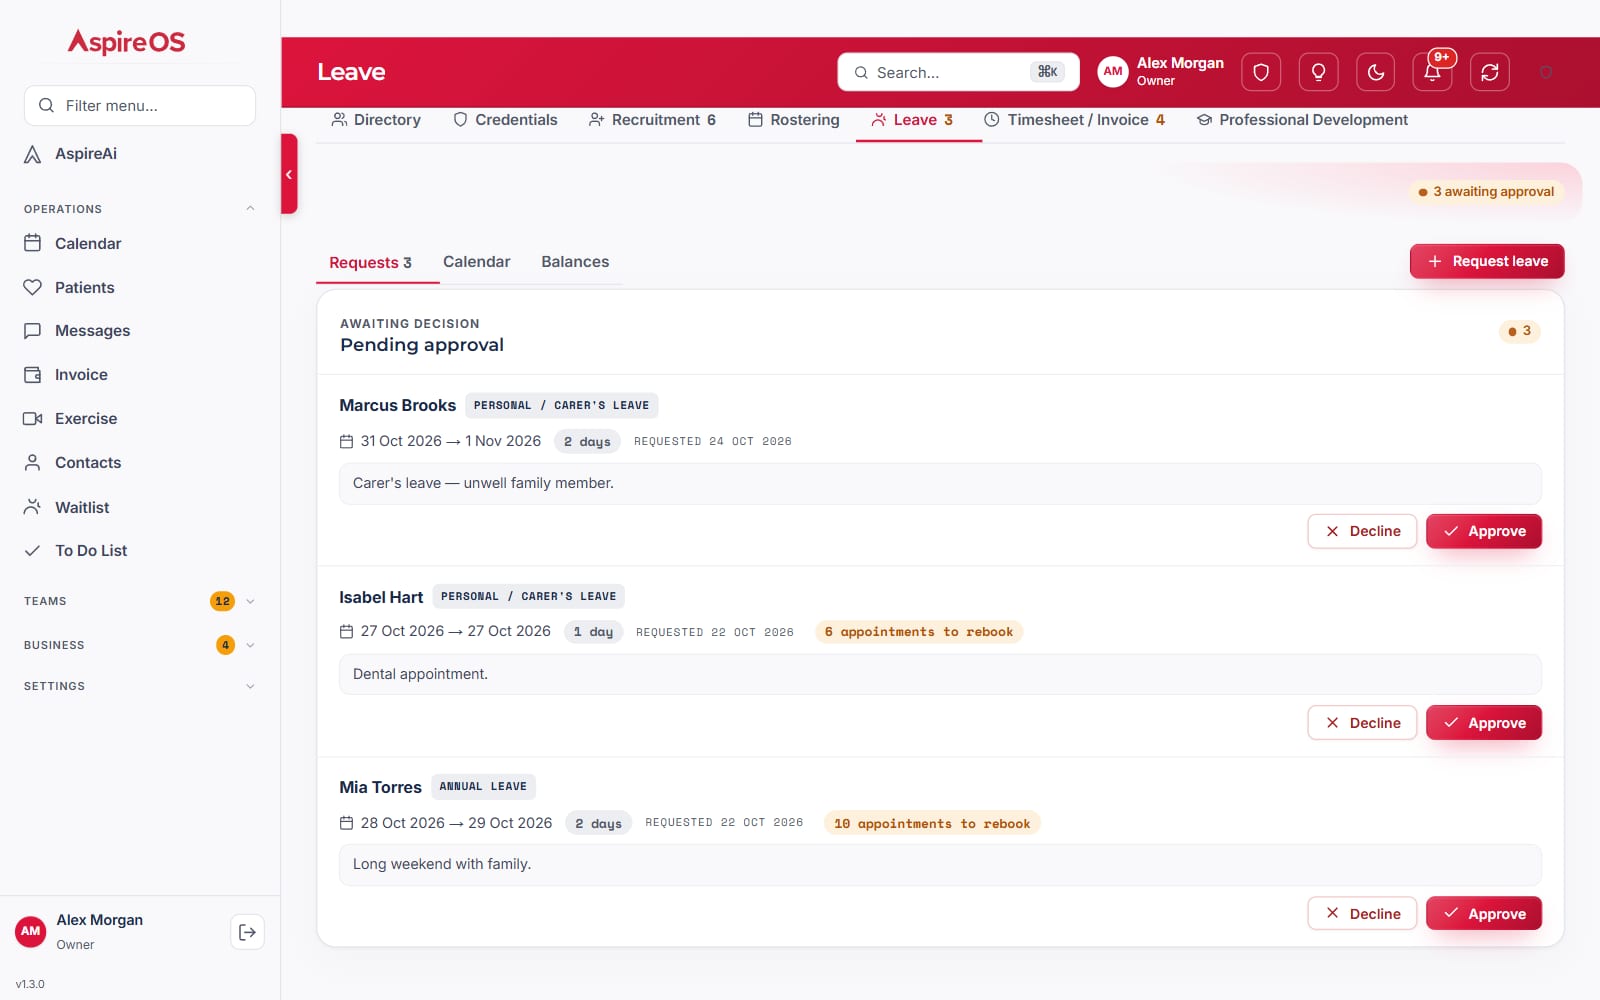The image size is (1600, 1000).
Task: Switch to the Directory tab
Action: tap(376, 120)
